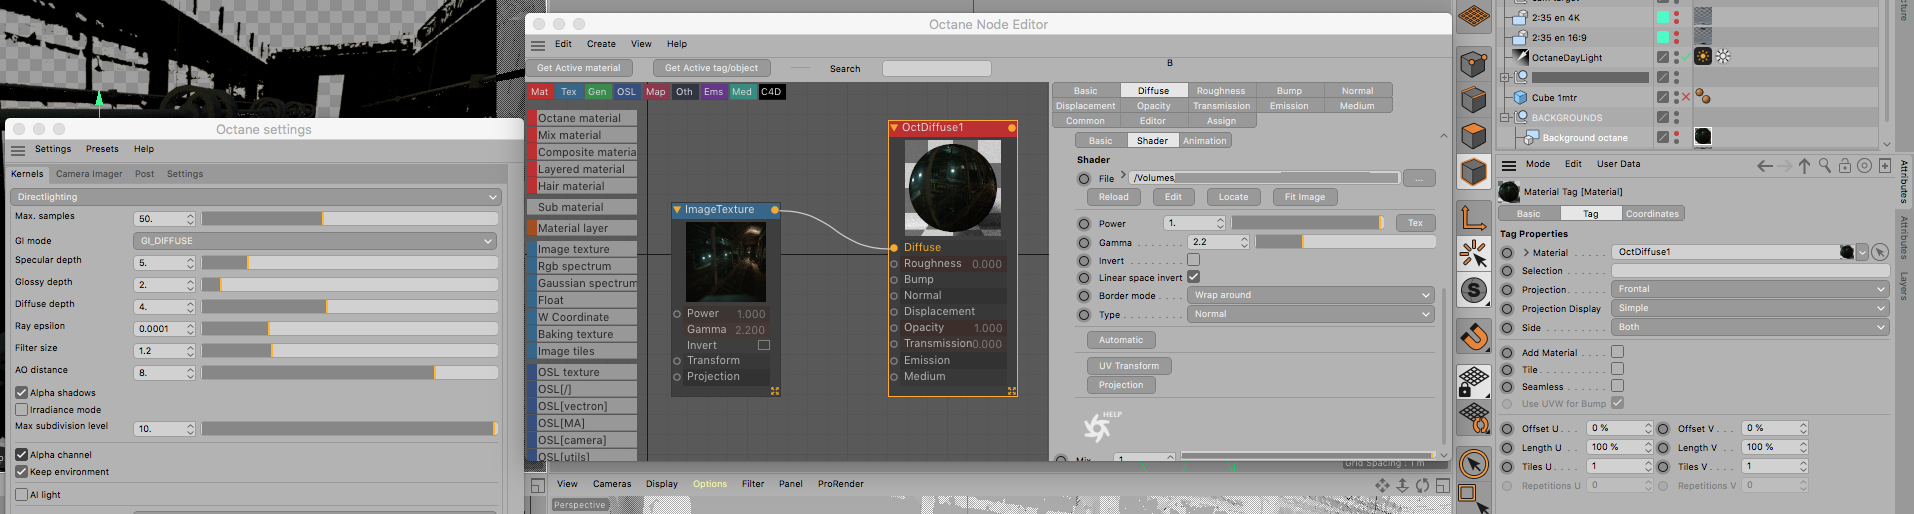Click the Fit Image button
The image size is (1914, 514).
1304,197
